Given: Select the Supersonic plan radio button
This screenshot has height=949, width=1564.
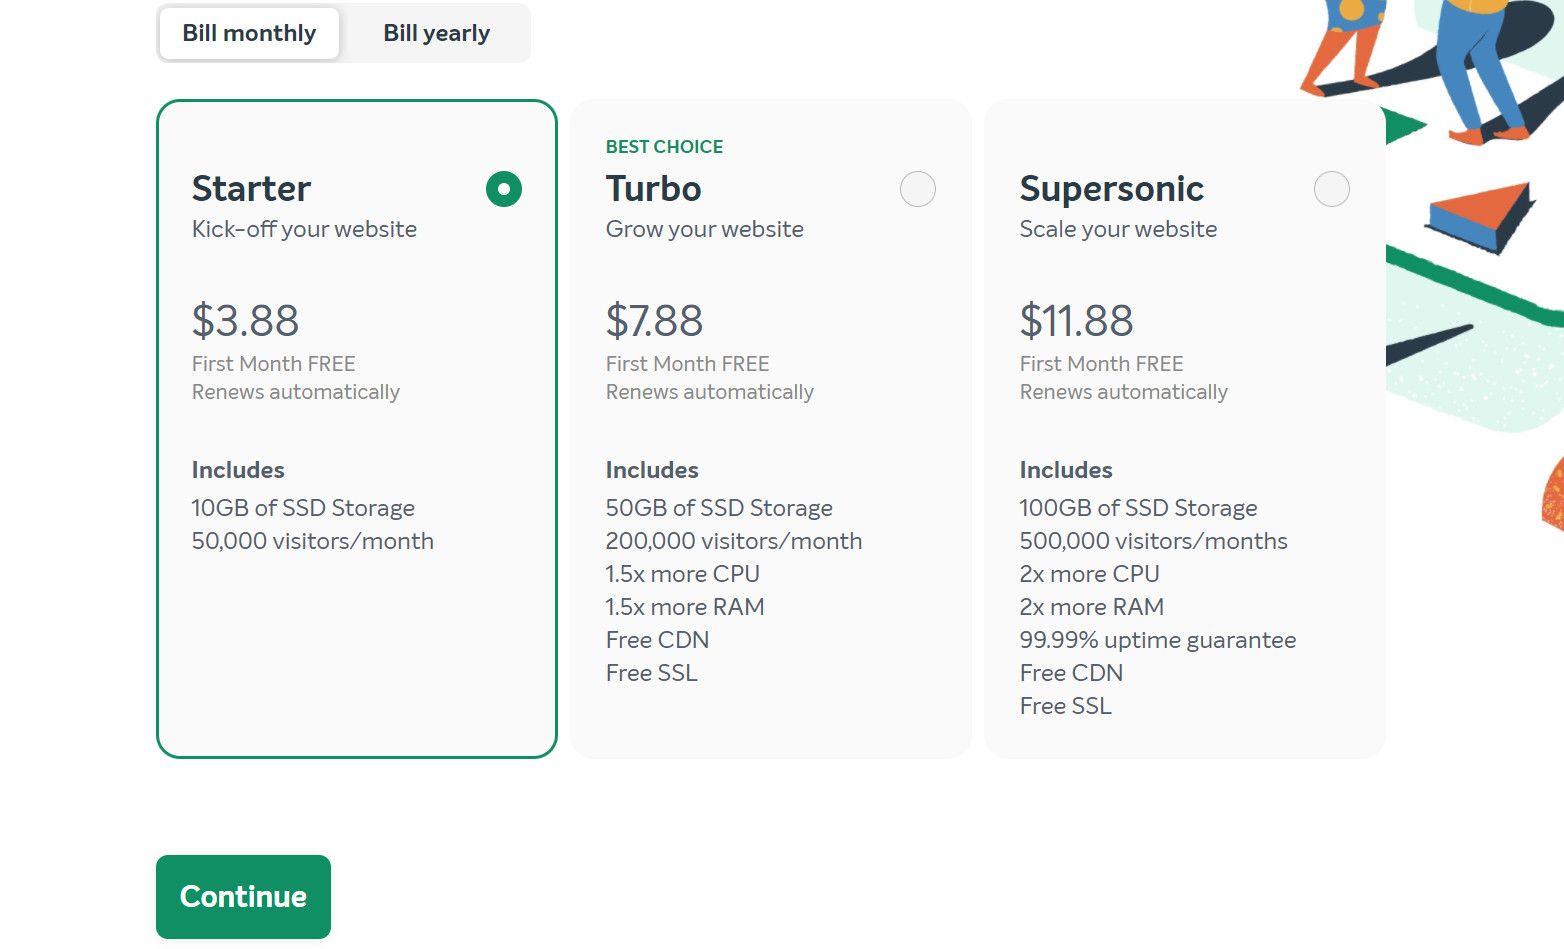Looking at the screenshot, I should [x=1331, y=189].
